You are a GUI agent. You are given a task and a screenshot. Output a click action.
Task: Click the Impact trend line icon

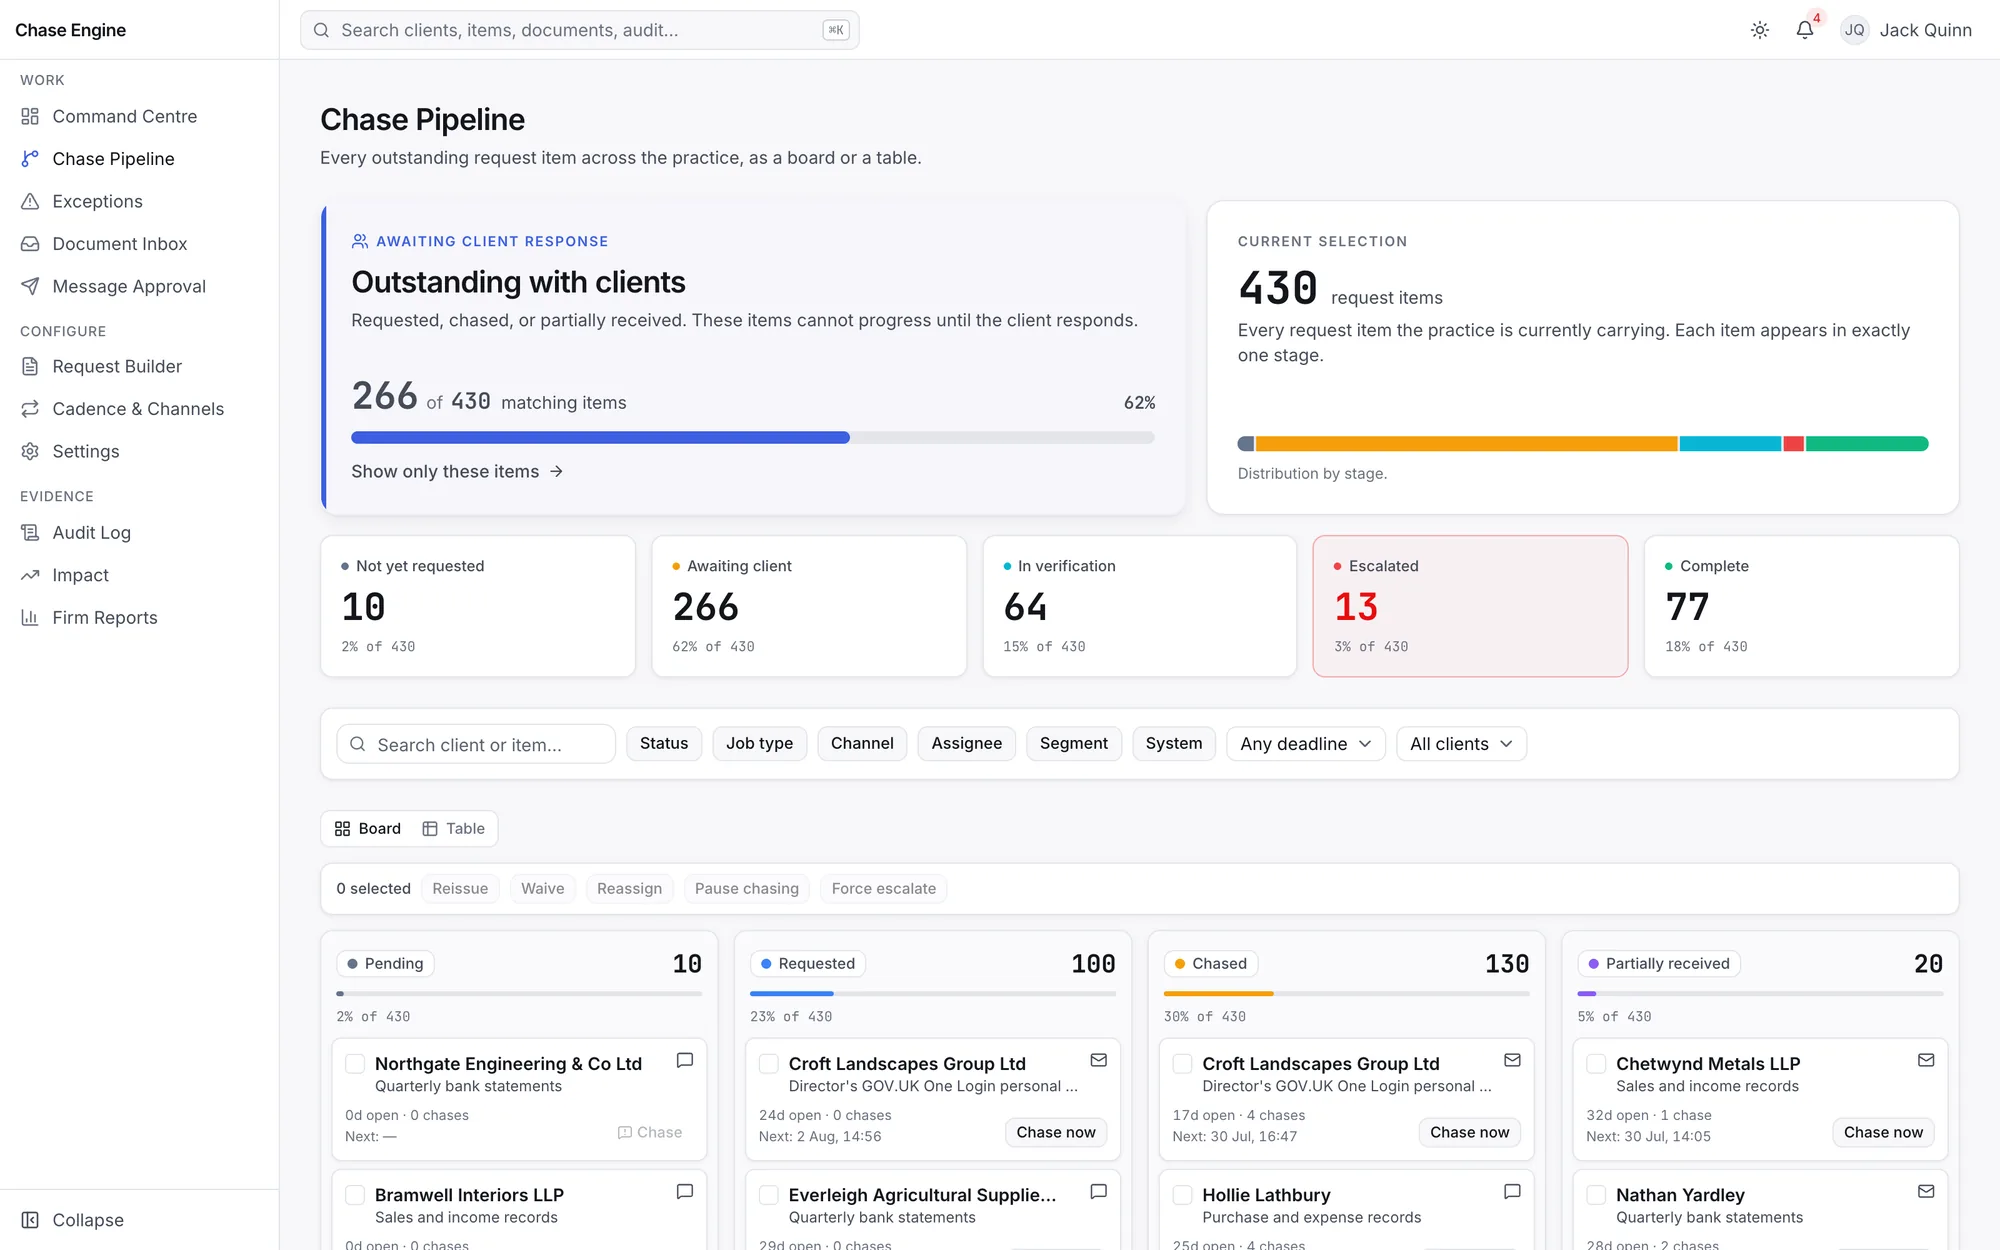click(x=30, y=576)
